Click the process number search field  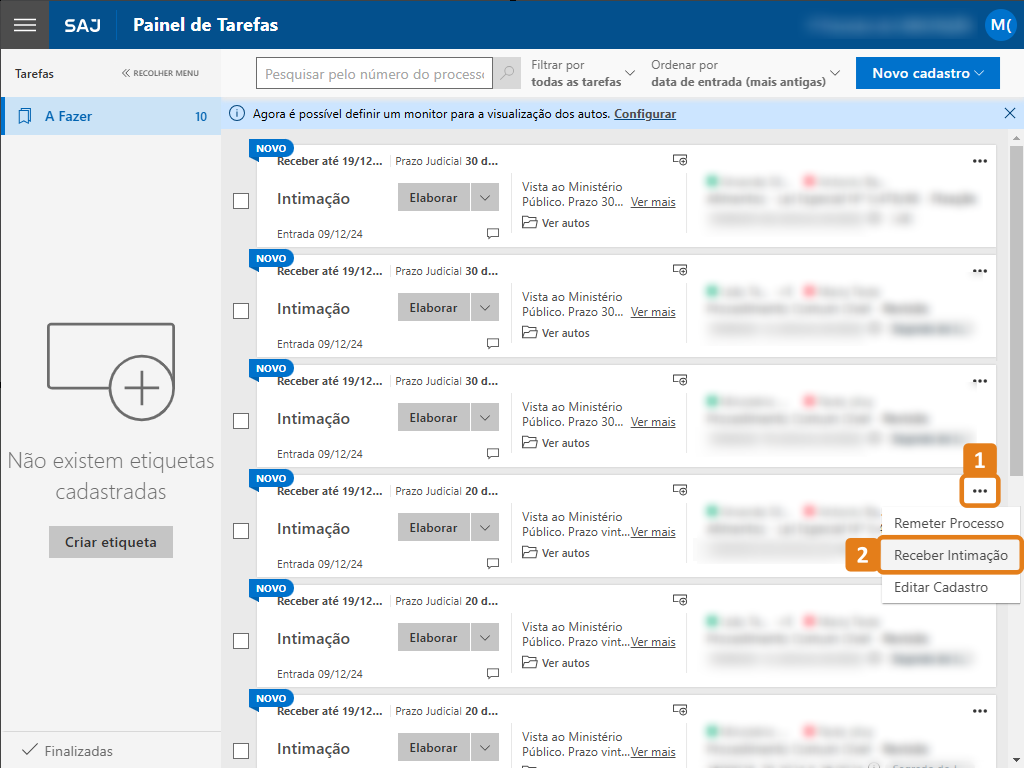[375, 74]
